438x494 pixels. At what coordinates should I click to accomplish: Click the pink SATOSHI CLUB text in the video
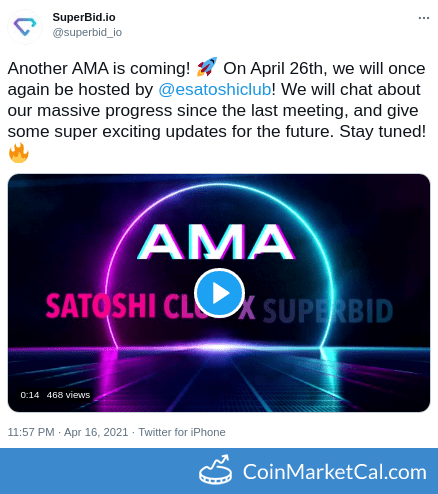pos(125,306)
